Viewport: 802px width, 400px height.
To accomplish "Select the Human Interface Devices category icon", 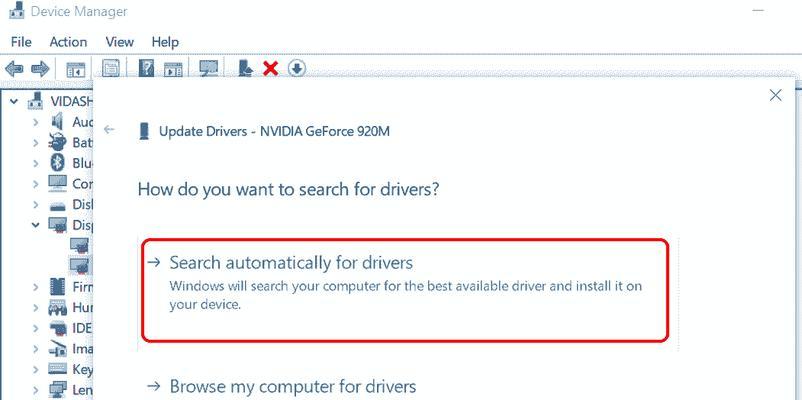I will pyautogui.click(x=57, y=307).
